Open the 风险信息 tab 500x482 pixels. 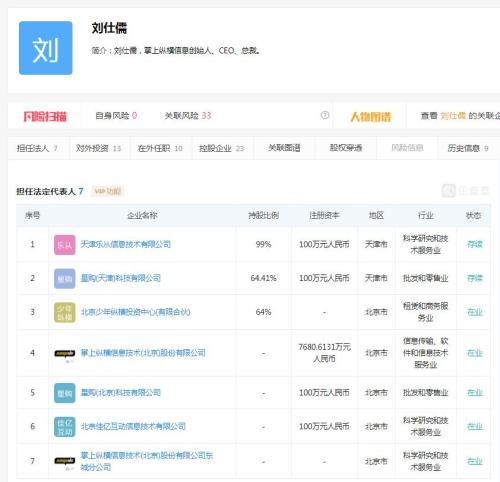pyautogui.click(x=407, y=148)
